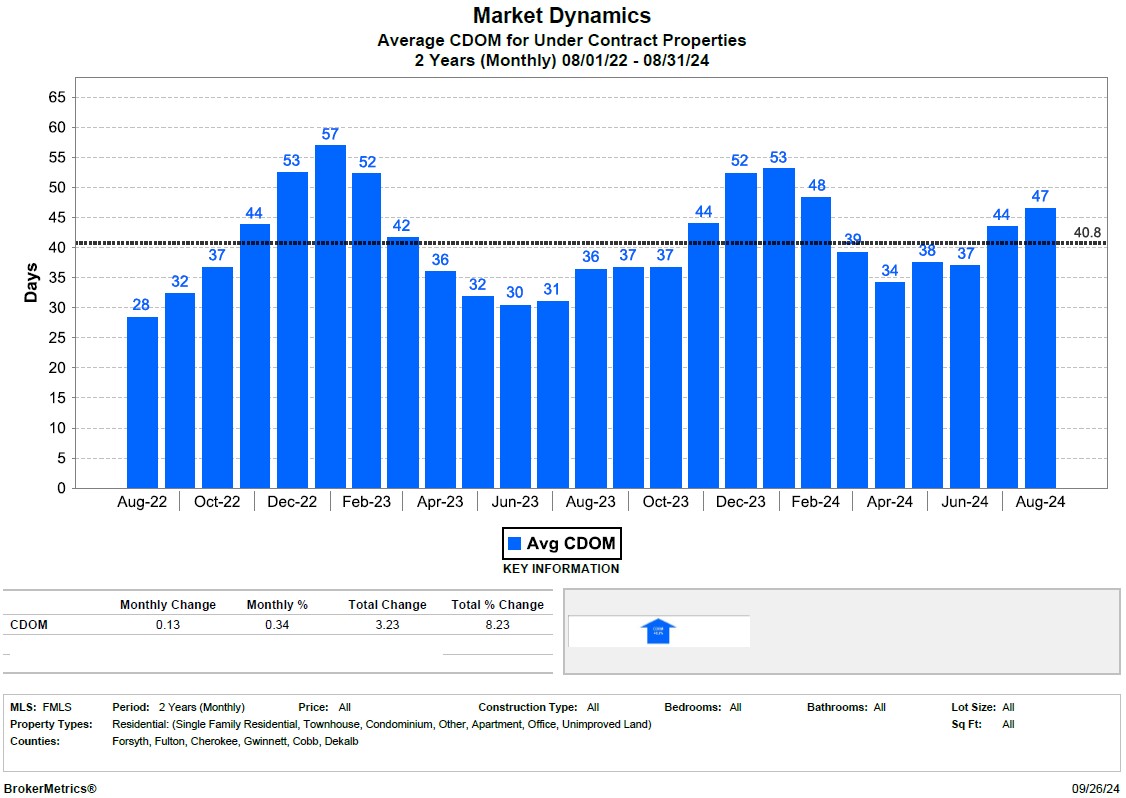Click the blue up-arrow CDOM trend icon

(658, 631)
